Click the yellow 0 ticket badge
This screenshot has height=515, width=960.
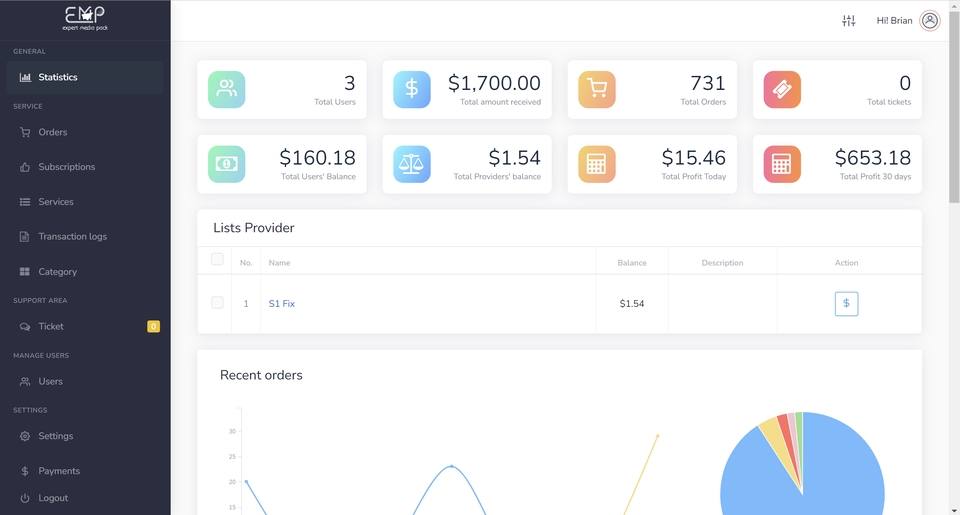point(154,326)
